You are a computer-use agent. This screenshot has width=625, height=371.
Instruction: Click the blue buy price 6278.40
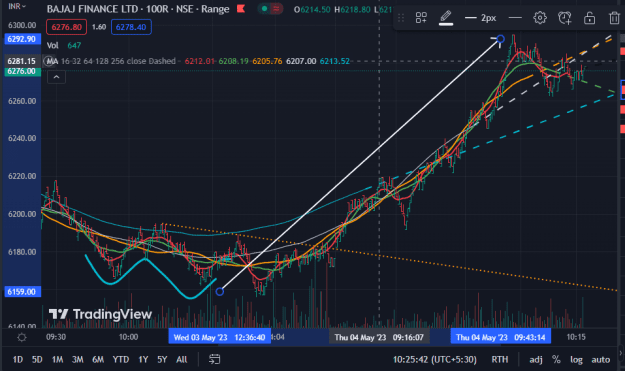coord(131,27)
